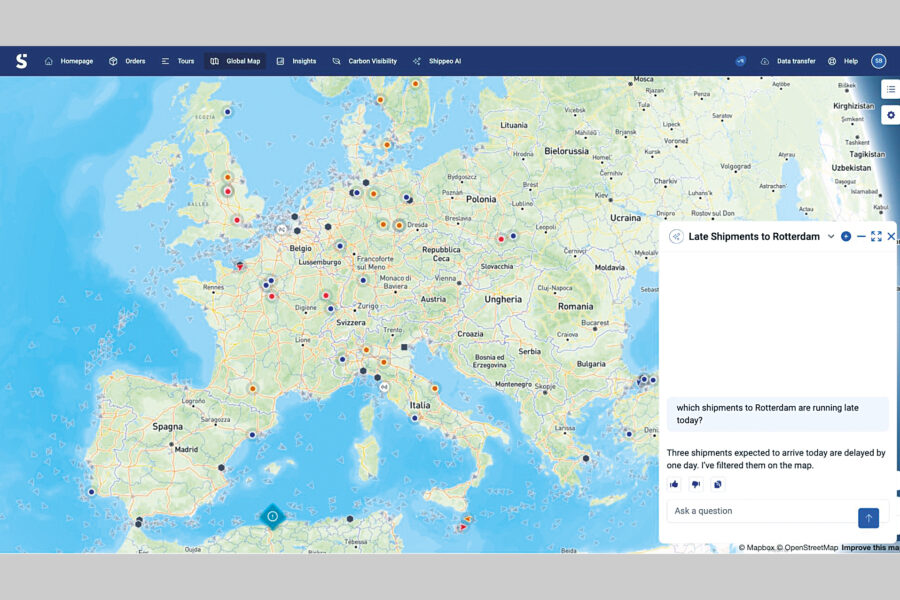Click the Shippeo logo in the navbar
The height and width of the screenshot is (600, 900).
click(x=21, y=61)
